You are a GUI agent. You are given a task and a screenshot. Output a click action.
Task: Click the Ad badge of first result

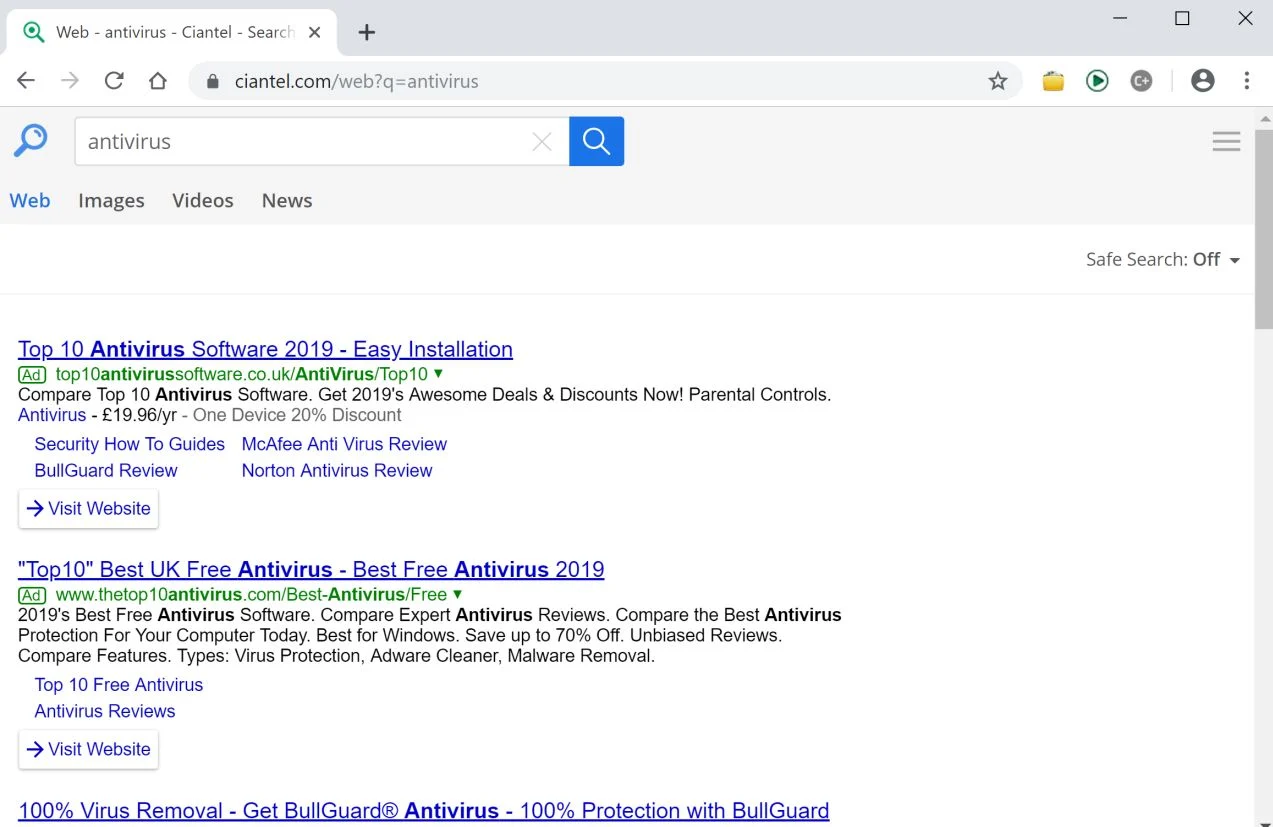[x=32, y=375]
